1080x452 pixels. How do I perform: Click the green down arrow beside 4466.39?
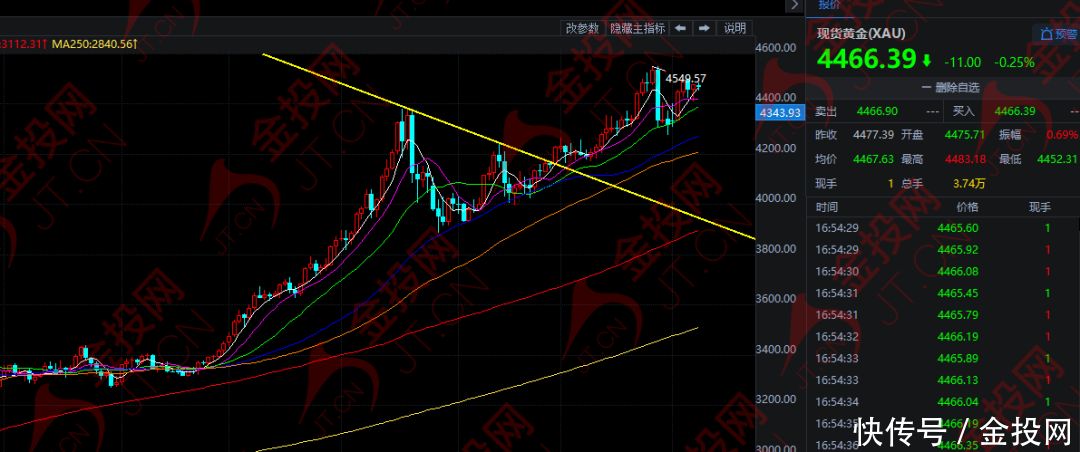point(927,60)
